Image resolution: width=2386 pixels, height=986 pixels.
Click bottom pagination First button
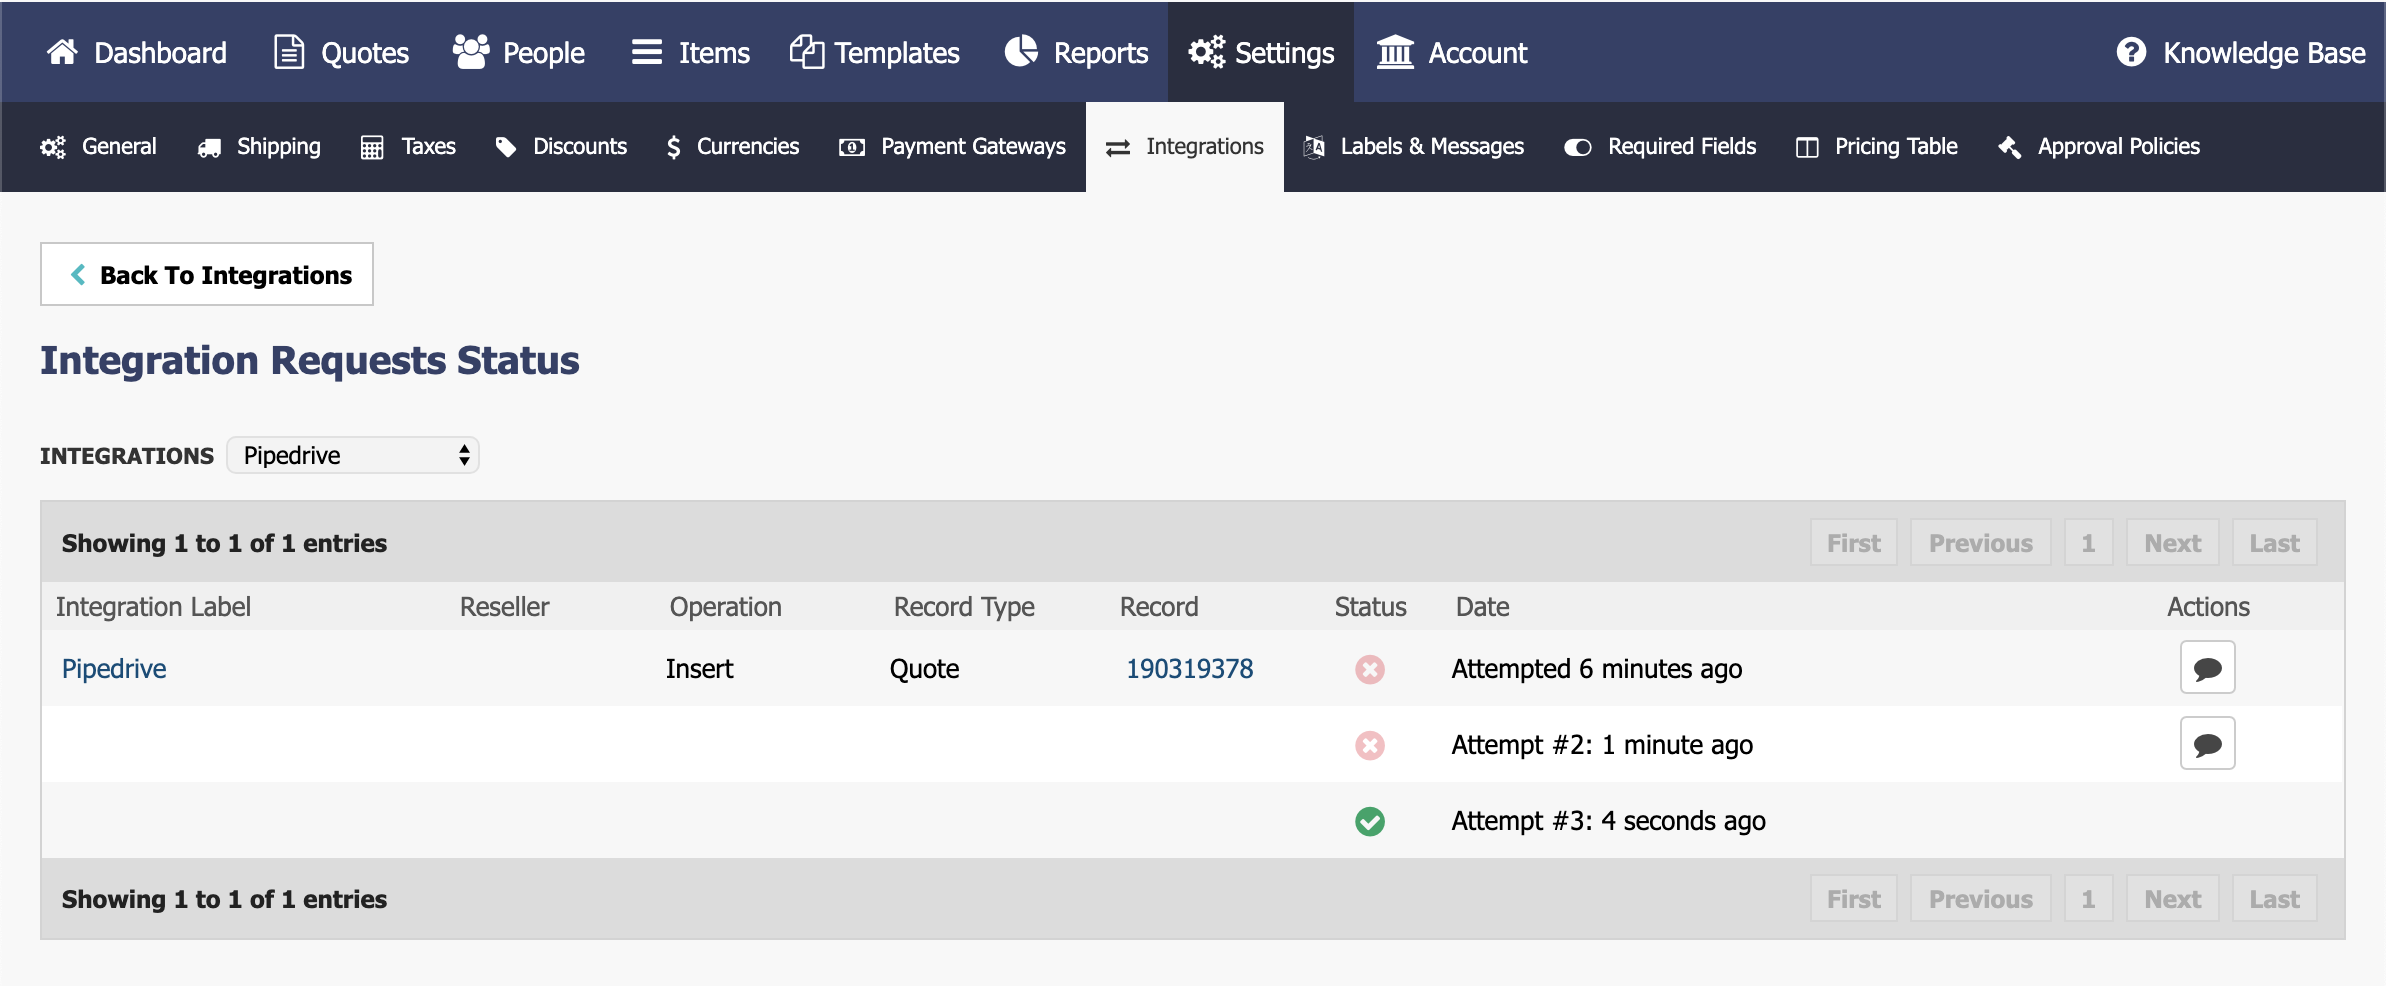coord(1854,899)
